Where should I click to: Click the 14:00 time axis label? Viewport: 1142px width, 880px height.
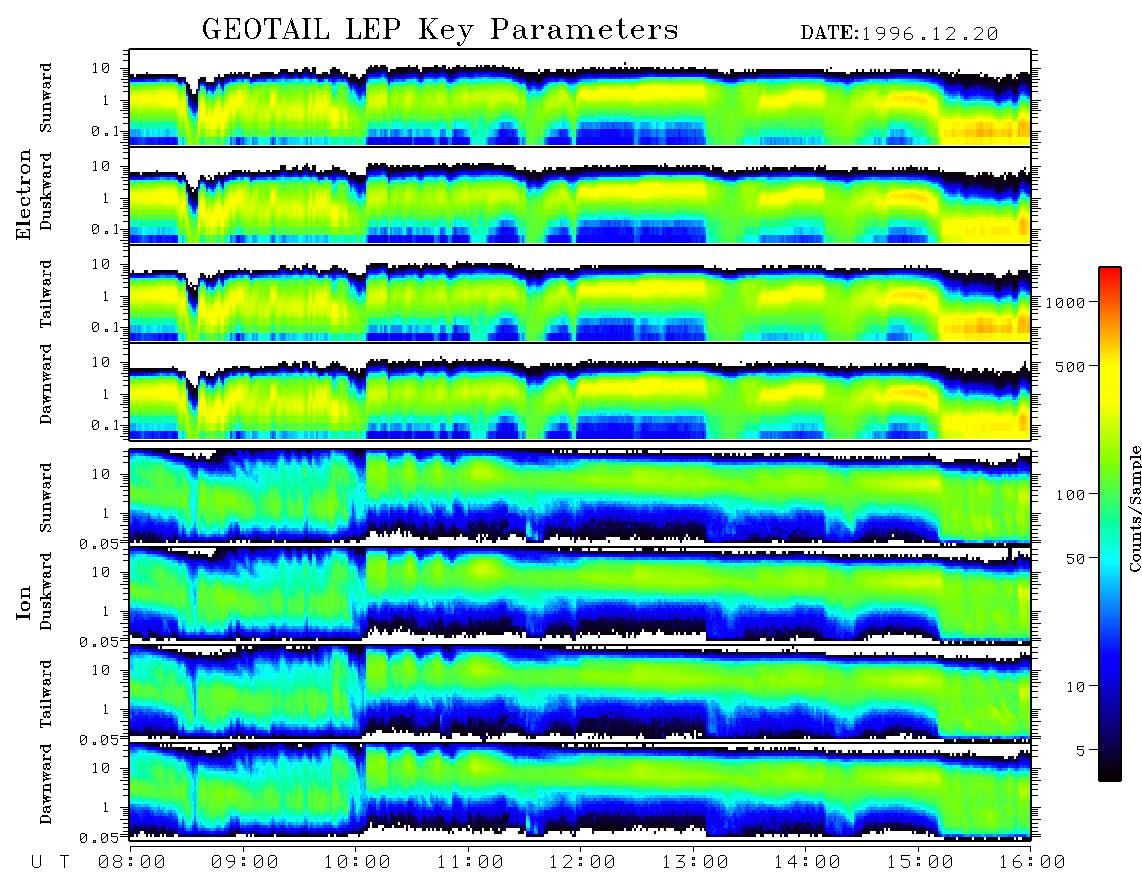coord(807,862)
